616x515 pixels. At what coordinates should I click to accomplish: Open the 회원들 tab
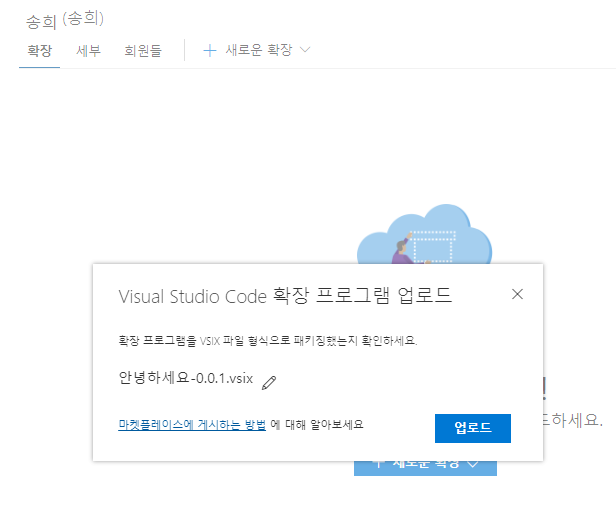(143, 51)
